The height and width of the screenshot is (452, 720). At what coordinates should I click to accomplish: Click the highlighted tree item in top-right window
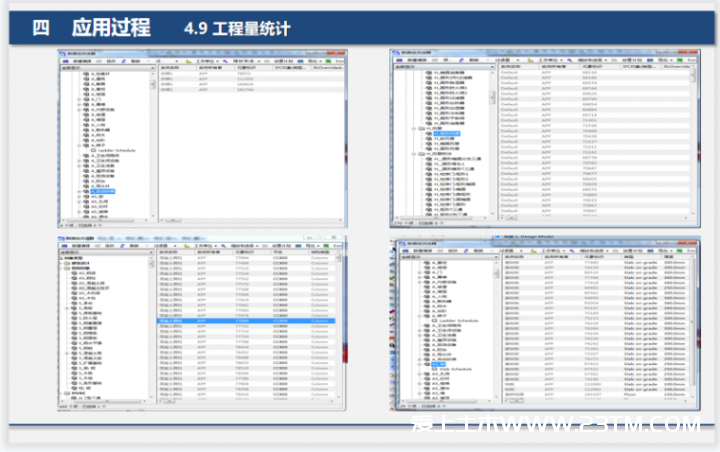coord(446,134)
